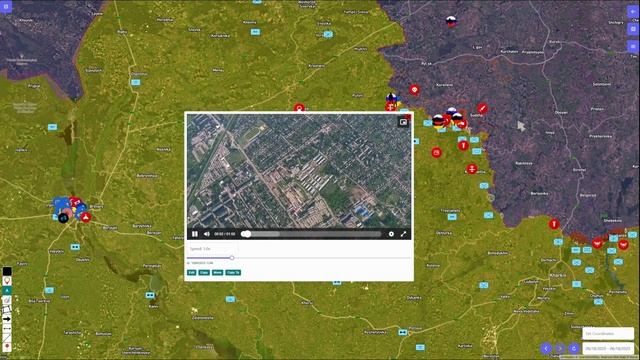Select the double-headed measure line tool

click(x=7, y=328)
